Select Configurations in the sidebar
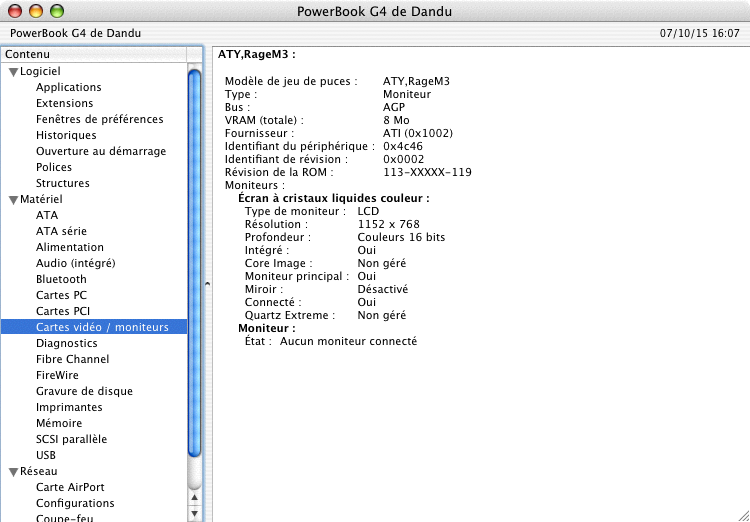This screenshot has height=522, width=750. click(75, 503)
